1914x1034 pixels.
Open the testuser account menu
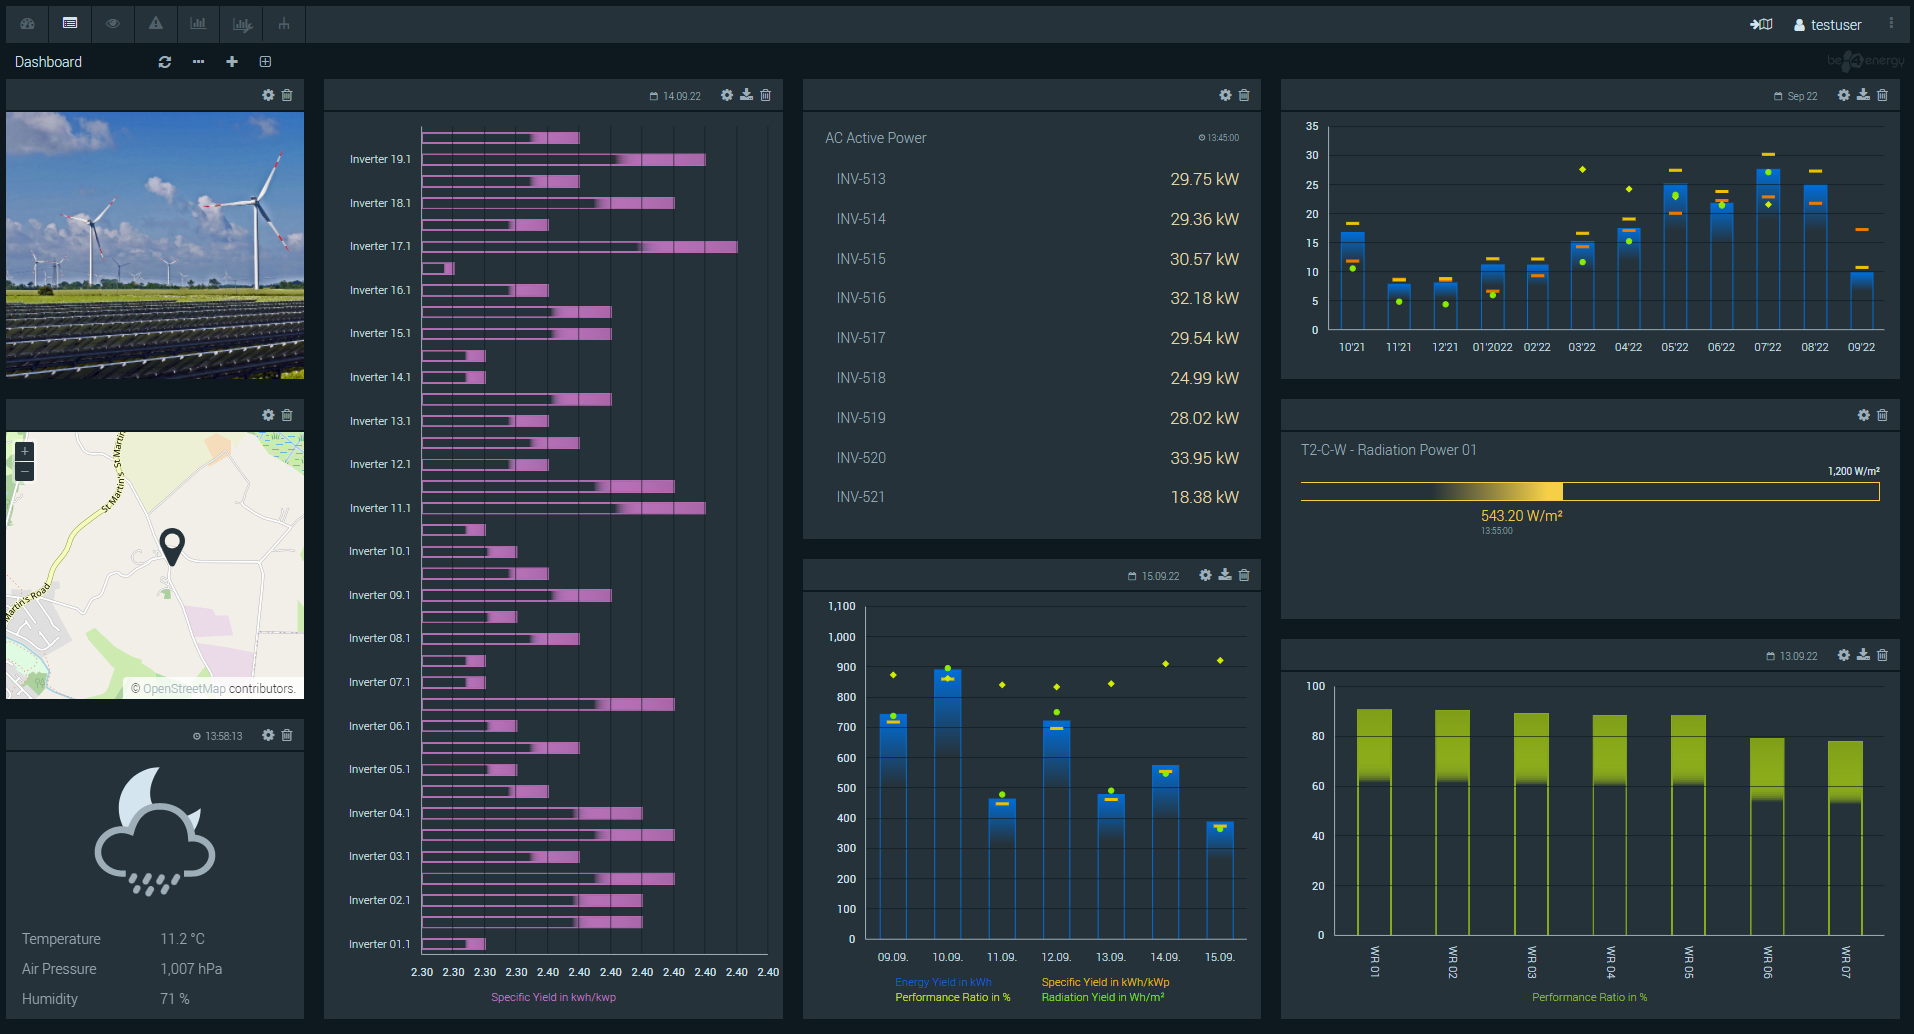click(x=1827, y=25)
